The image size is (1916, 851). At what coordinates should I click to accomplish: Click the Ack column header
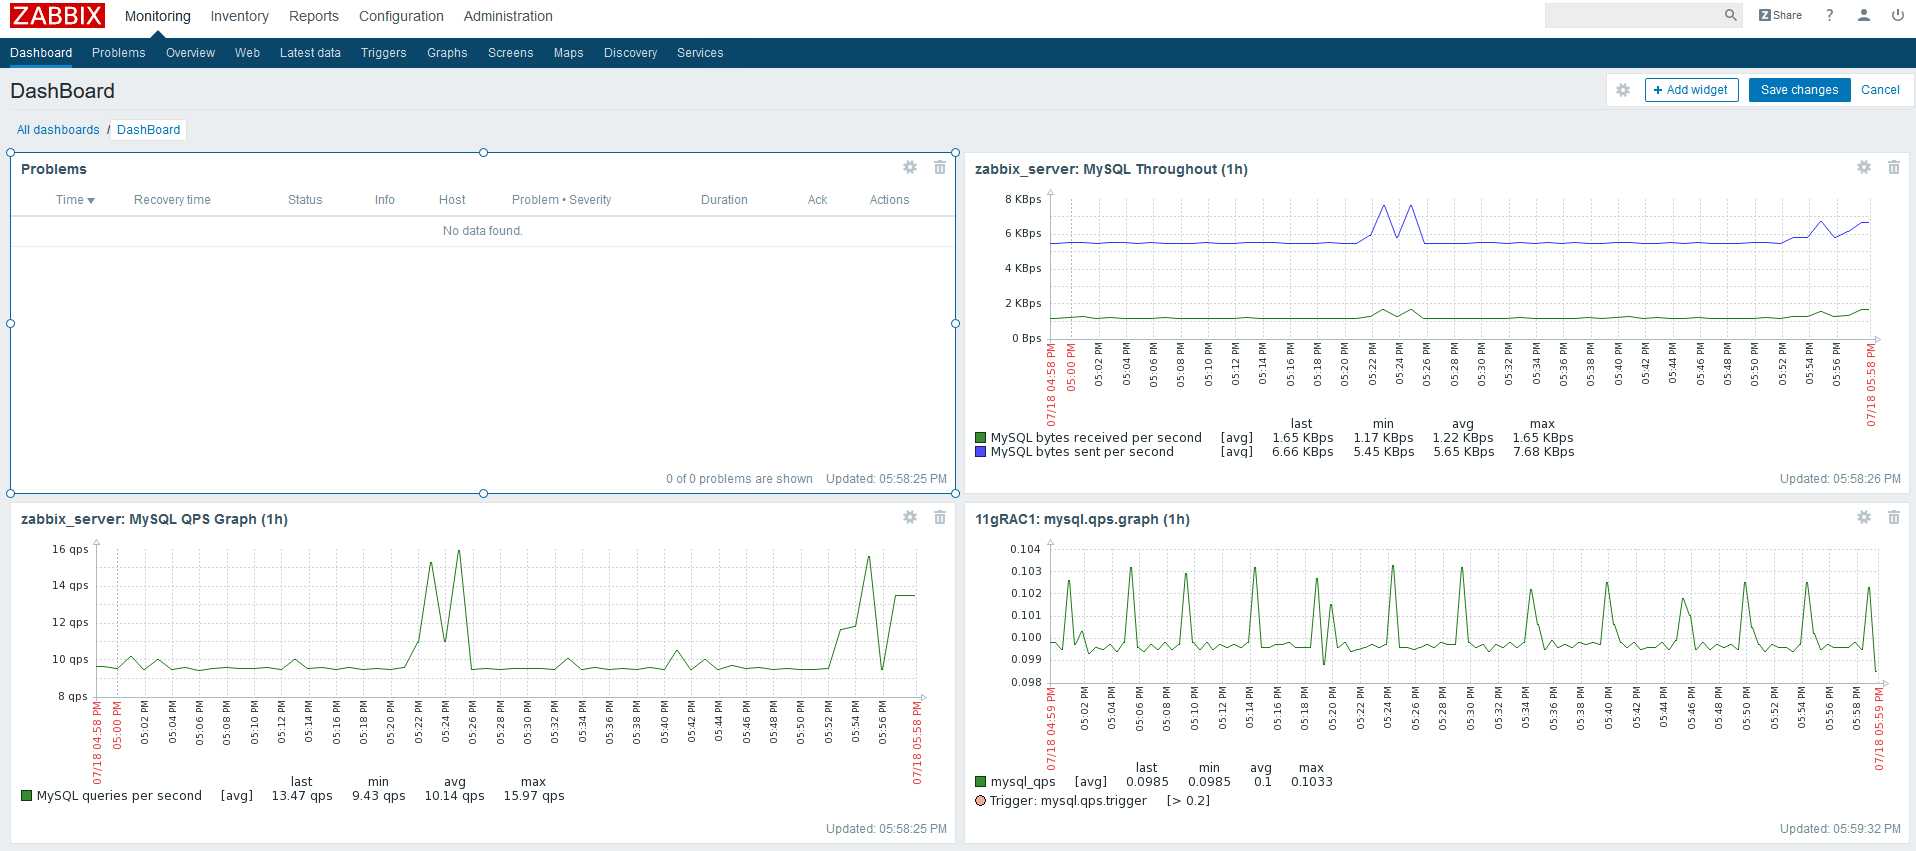817,200
